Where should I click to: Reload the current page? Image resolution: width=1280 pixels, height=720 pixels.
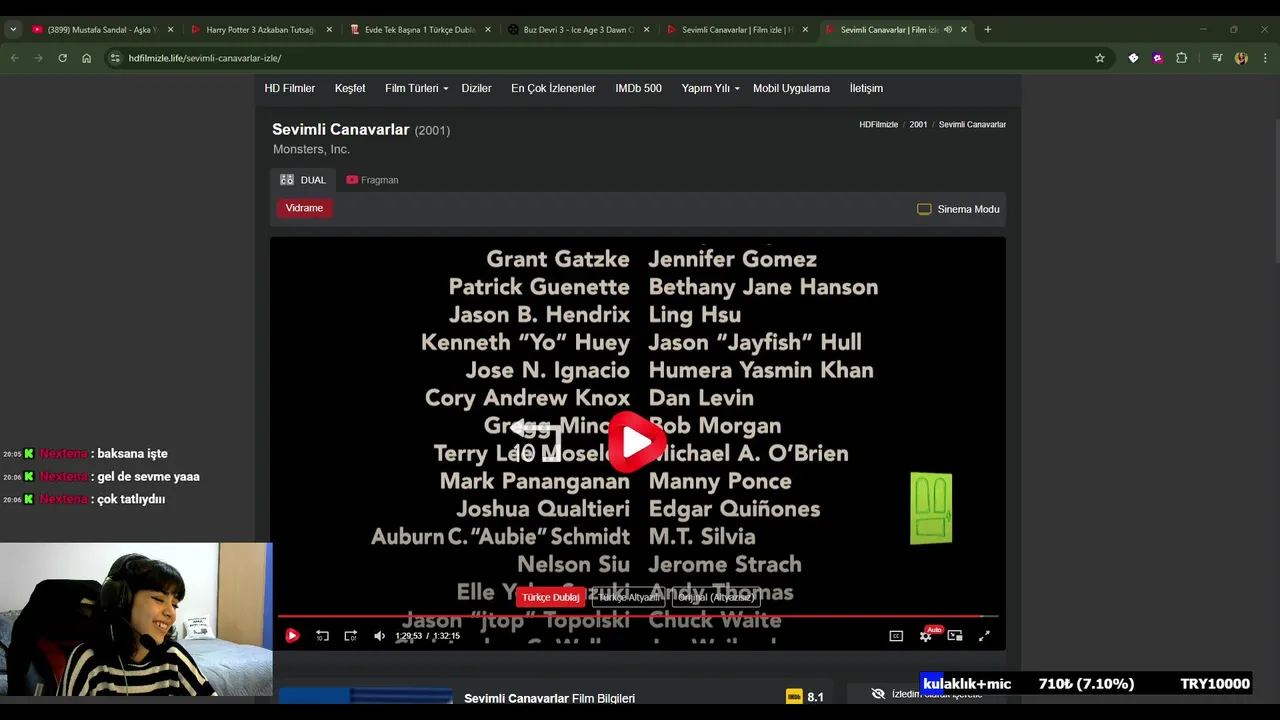pyautogui.click(x=62, y=58)
